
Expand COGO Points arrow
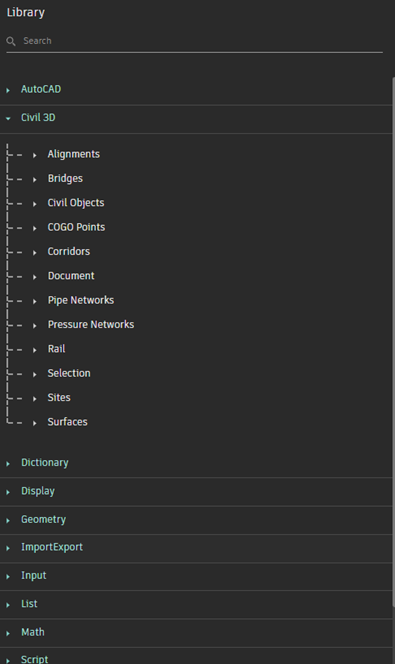35,228
